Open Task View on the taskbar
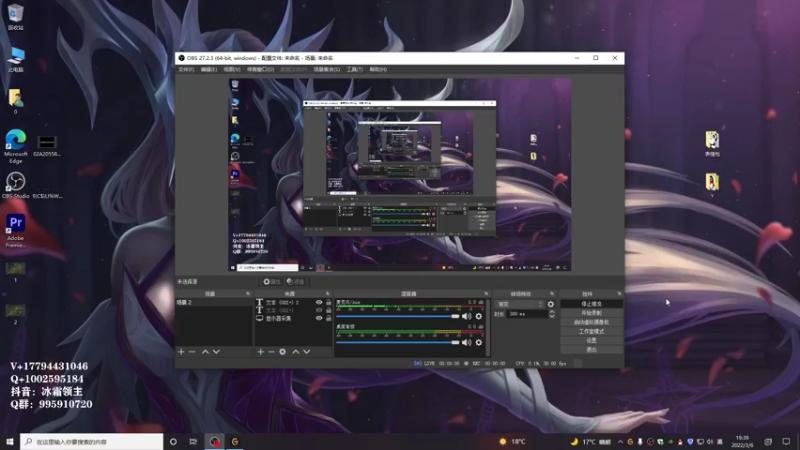The width and height of the screenshot is (800, 450). [193, 441]
